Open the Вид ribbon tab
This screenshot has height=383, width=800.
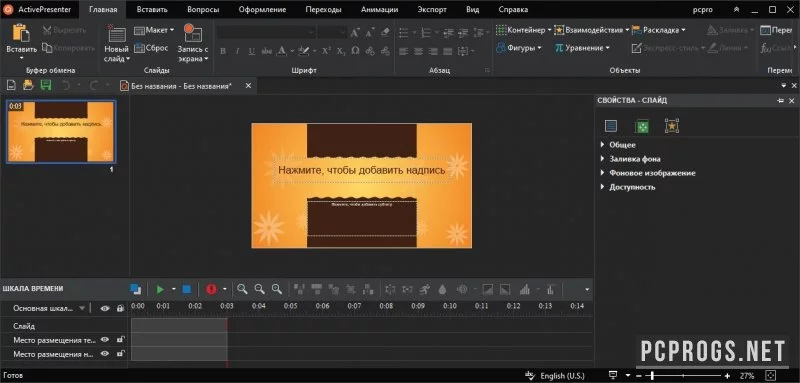pos(472,10)
